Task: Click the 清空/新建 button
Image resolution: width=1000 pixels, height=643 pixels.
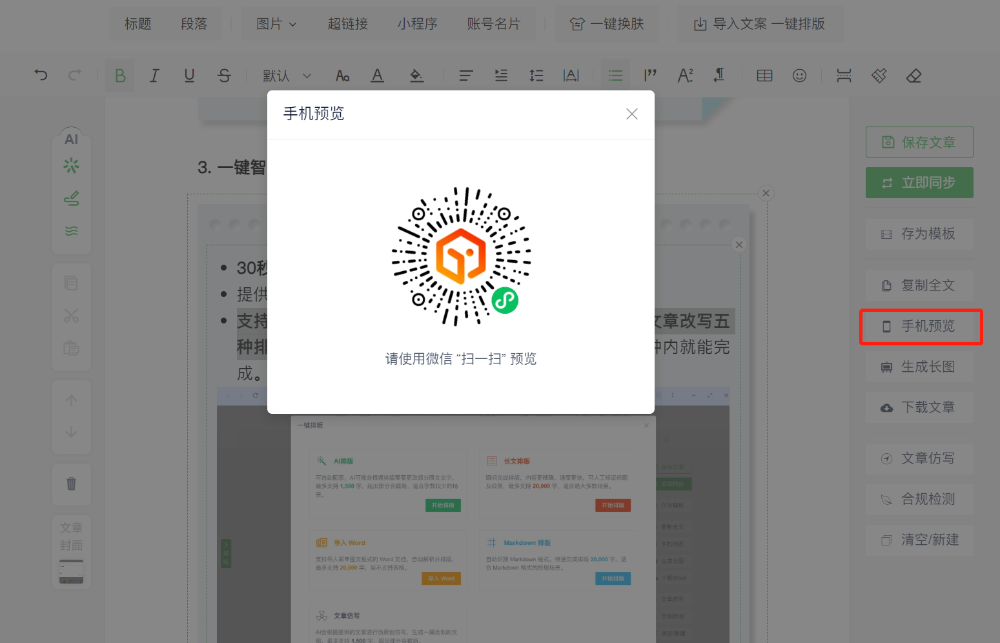Action: (920, 540)
